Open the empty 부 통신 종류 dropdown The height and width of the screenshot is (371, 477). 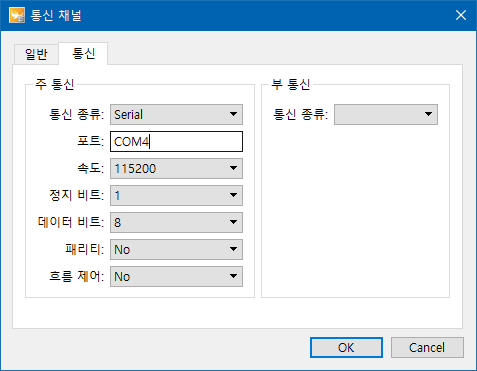(x=386, y=114)
